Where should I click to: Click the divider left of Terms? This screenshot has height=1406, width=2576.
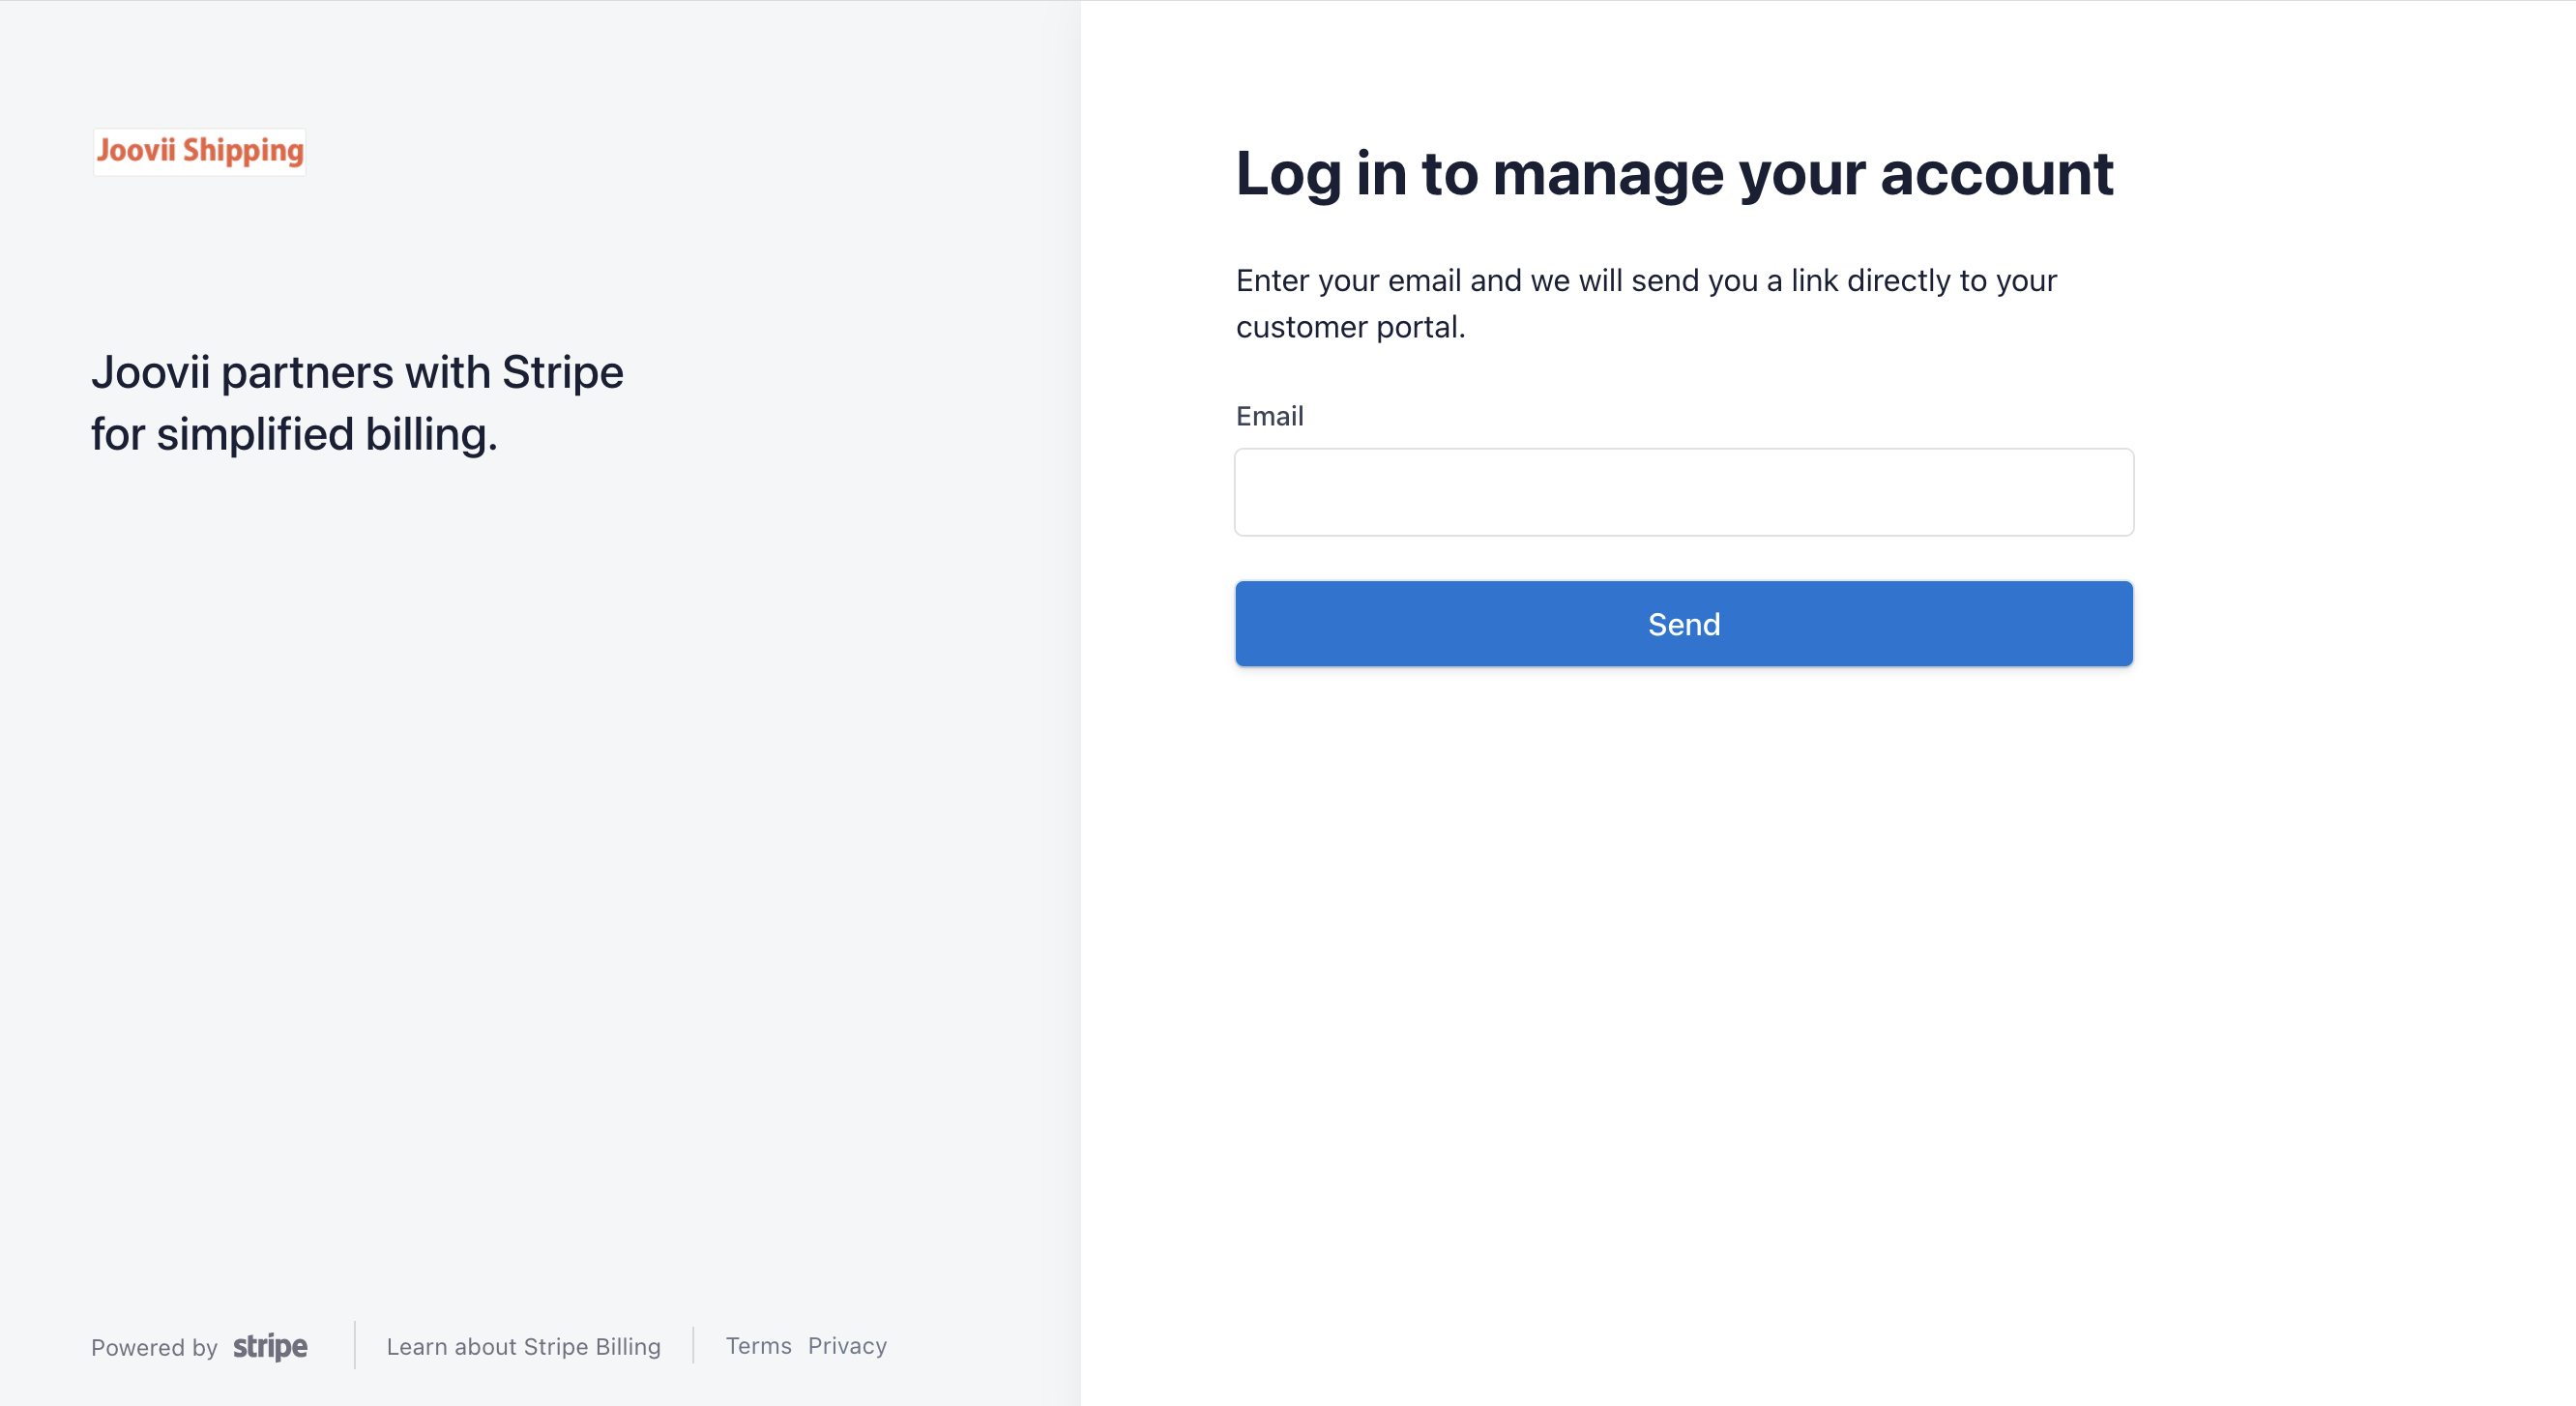(693, 1345)
